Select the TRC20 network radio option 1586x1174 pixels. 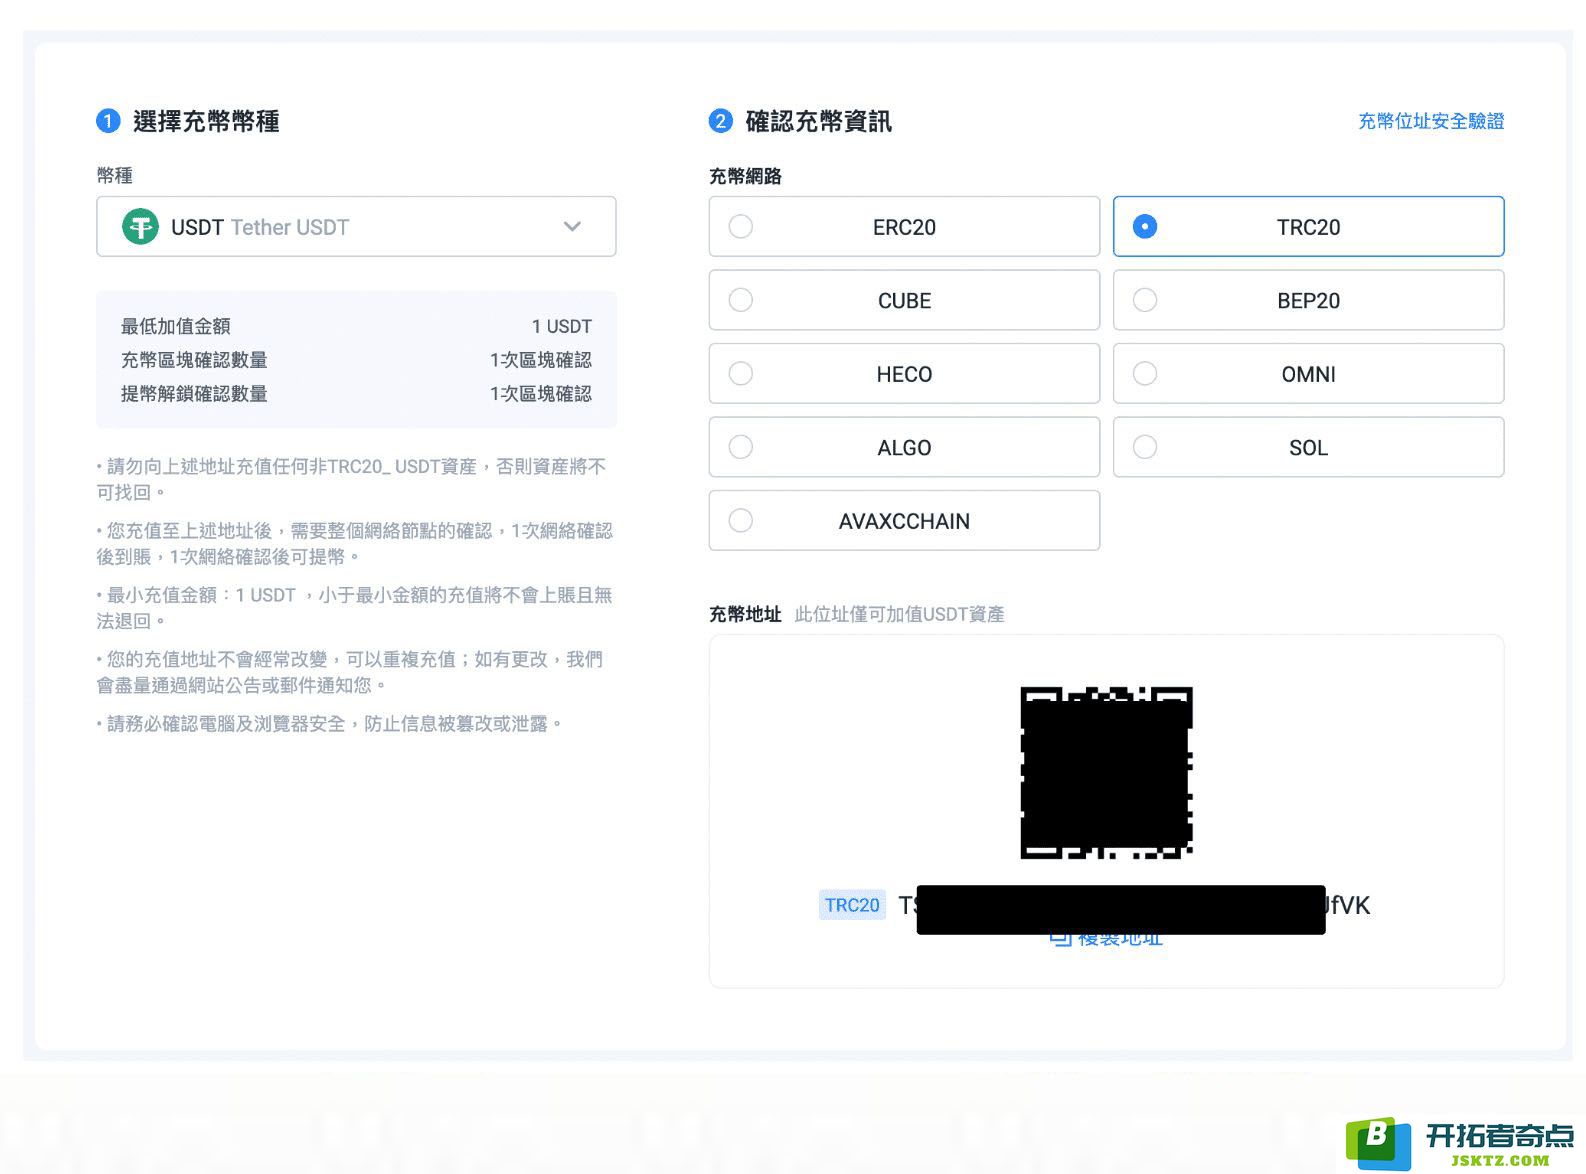[x=1308, y=227]
